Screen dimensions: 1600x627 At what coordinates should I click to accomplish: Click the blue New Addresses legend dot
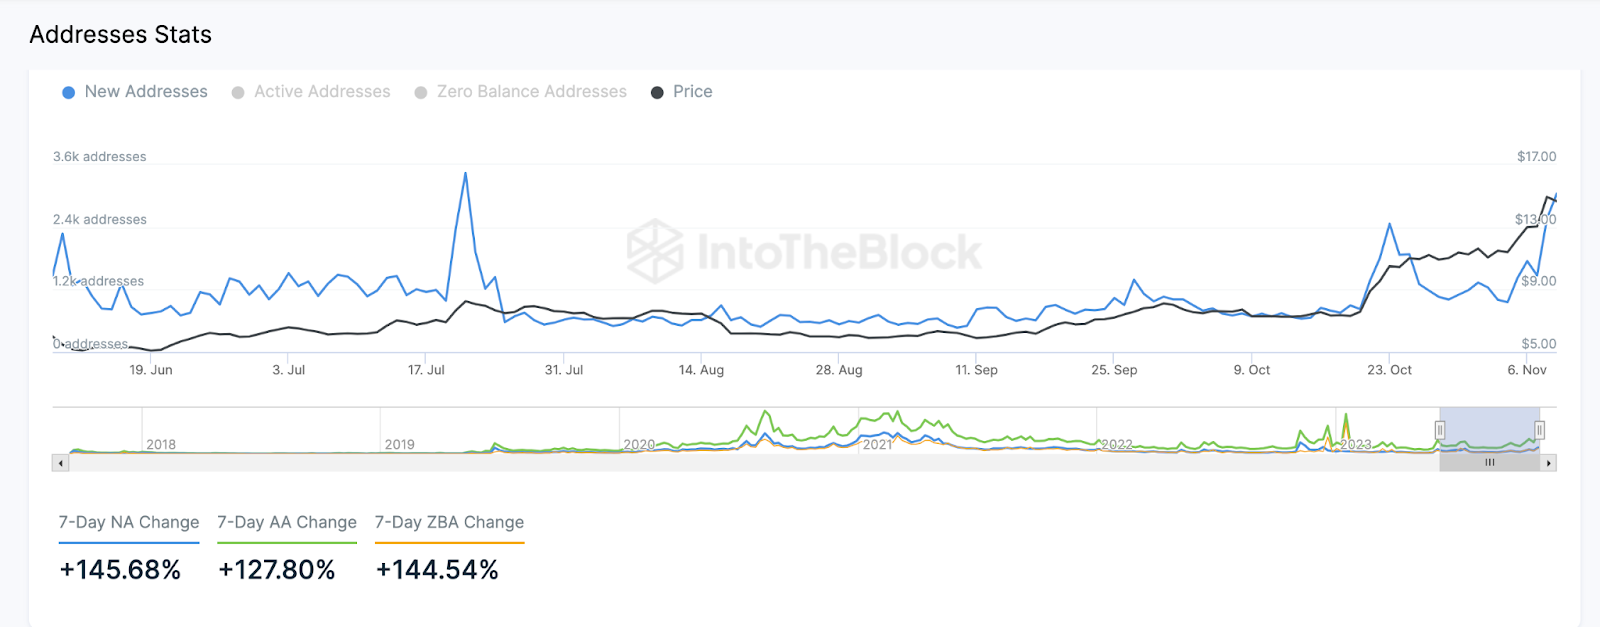click(68, 92)
